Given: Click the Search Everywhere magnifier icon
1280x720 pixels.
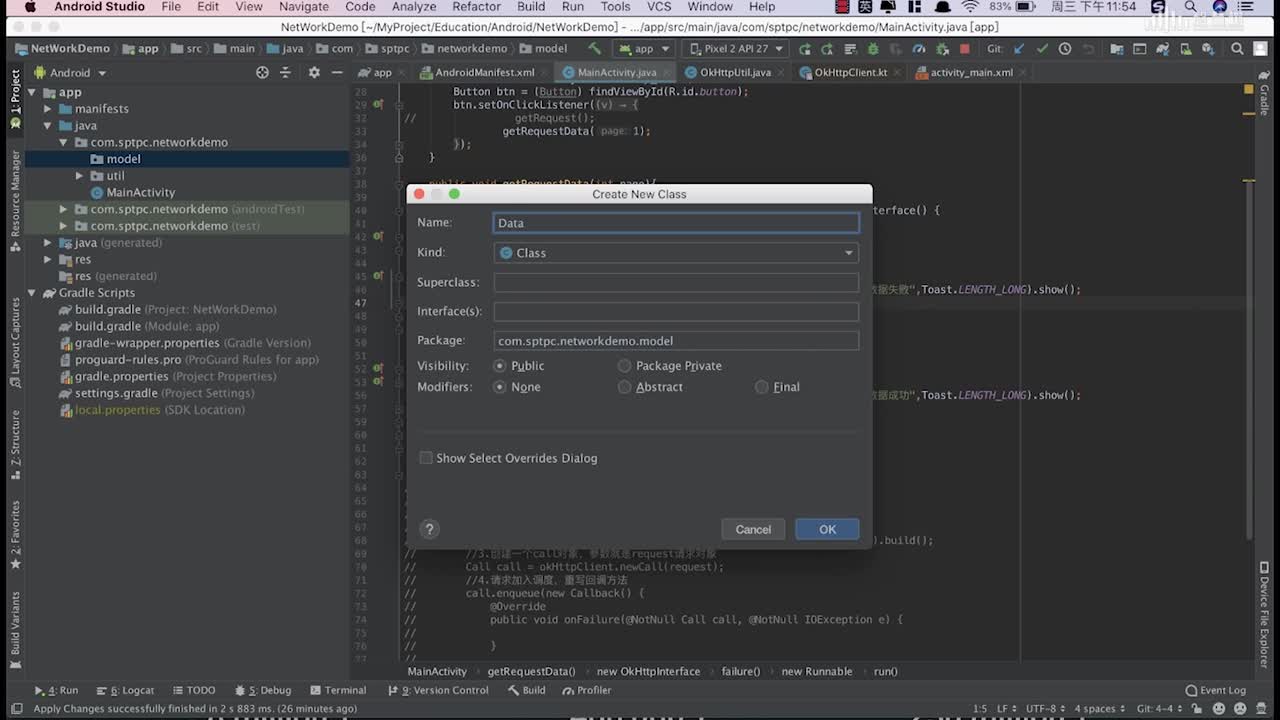Looking at the screenshot, I should click(x=1237, y=48).
